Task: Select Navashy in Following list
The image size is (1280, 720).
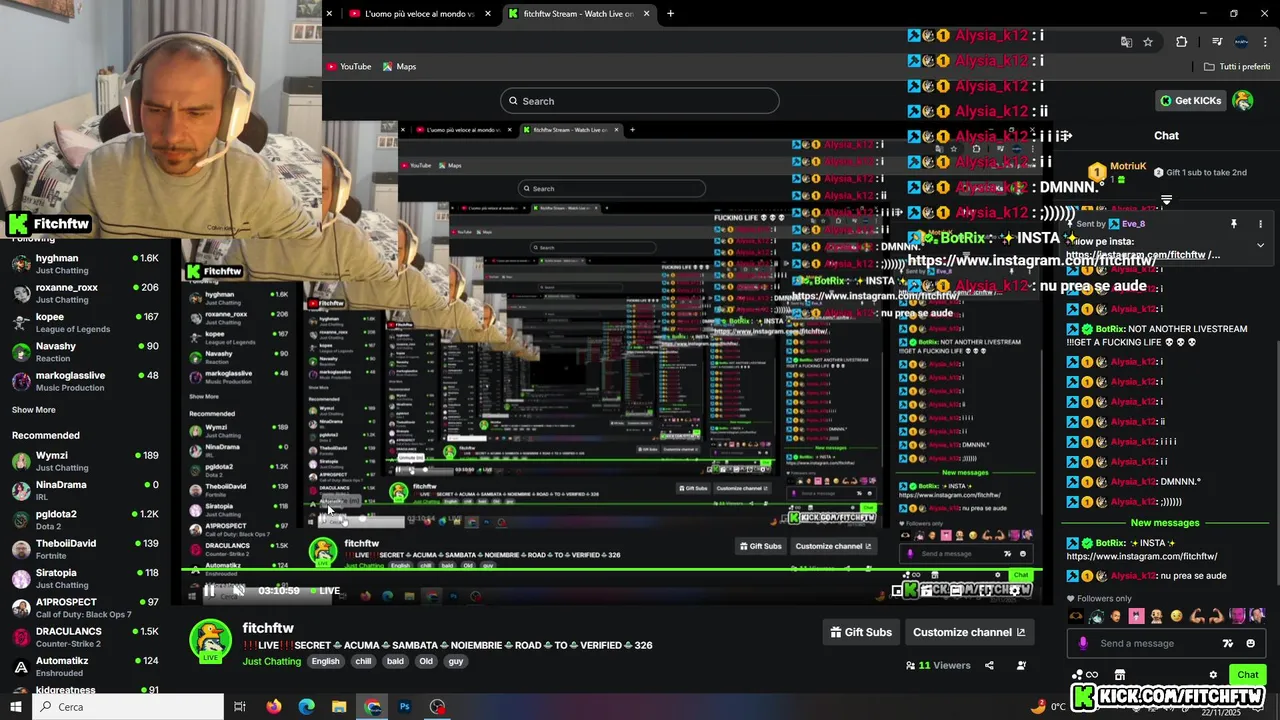Action: [85, 352]
